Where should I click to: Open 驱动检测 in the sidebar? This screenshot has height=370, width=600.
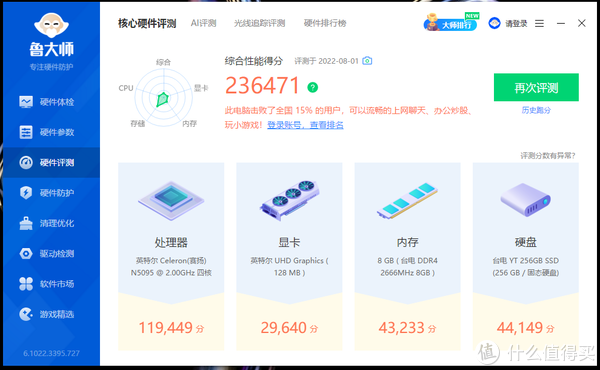[51, 253]
